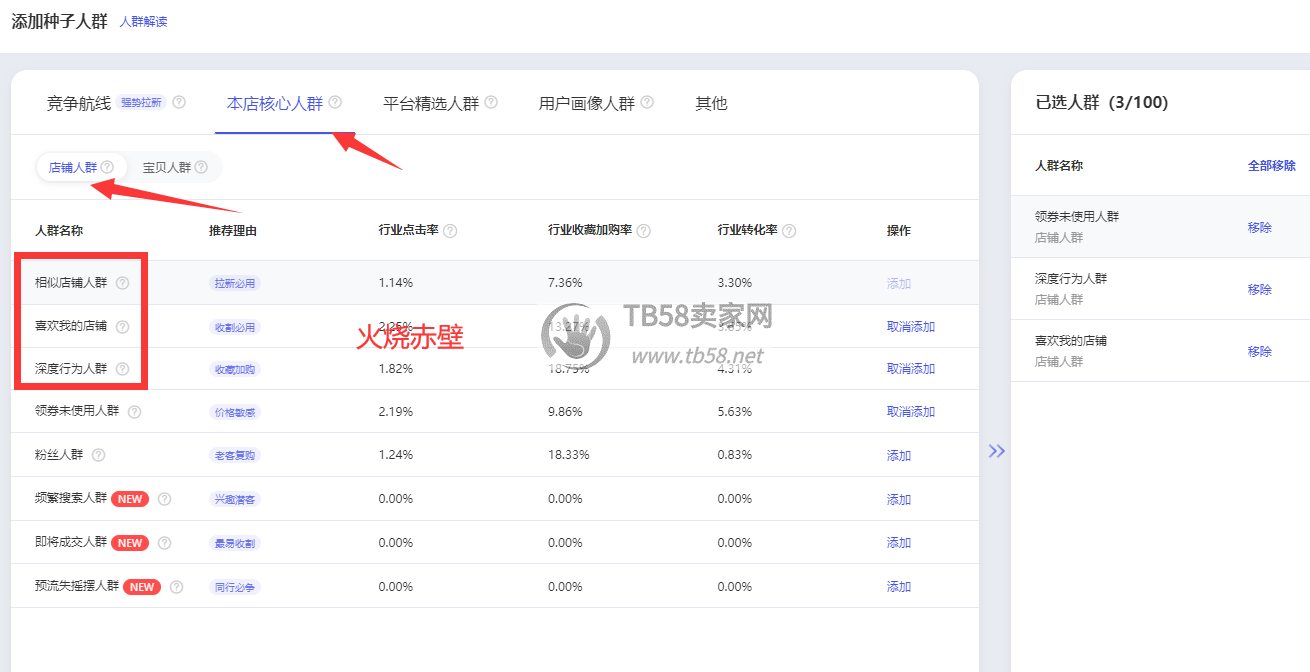Image resolution: width=1310 pixels, height=672 pixels.
Task: Remove 深度行为人群 from selected list
Action: 1260,290
